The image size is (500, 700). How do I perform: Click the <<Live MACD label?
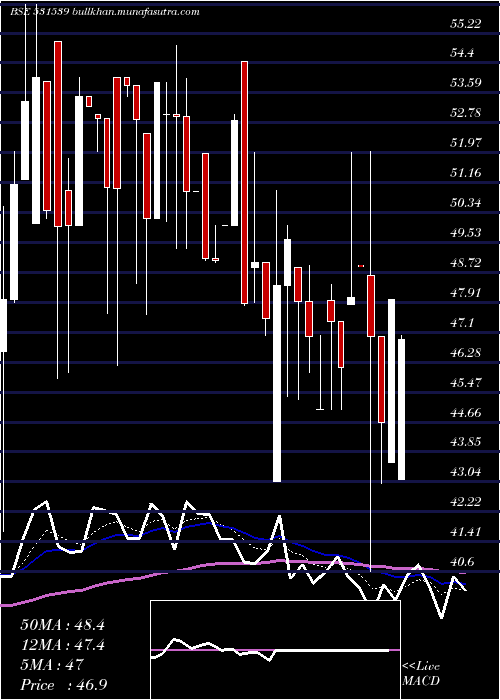tap(421, 674)
